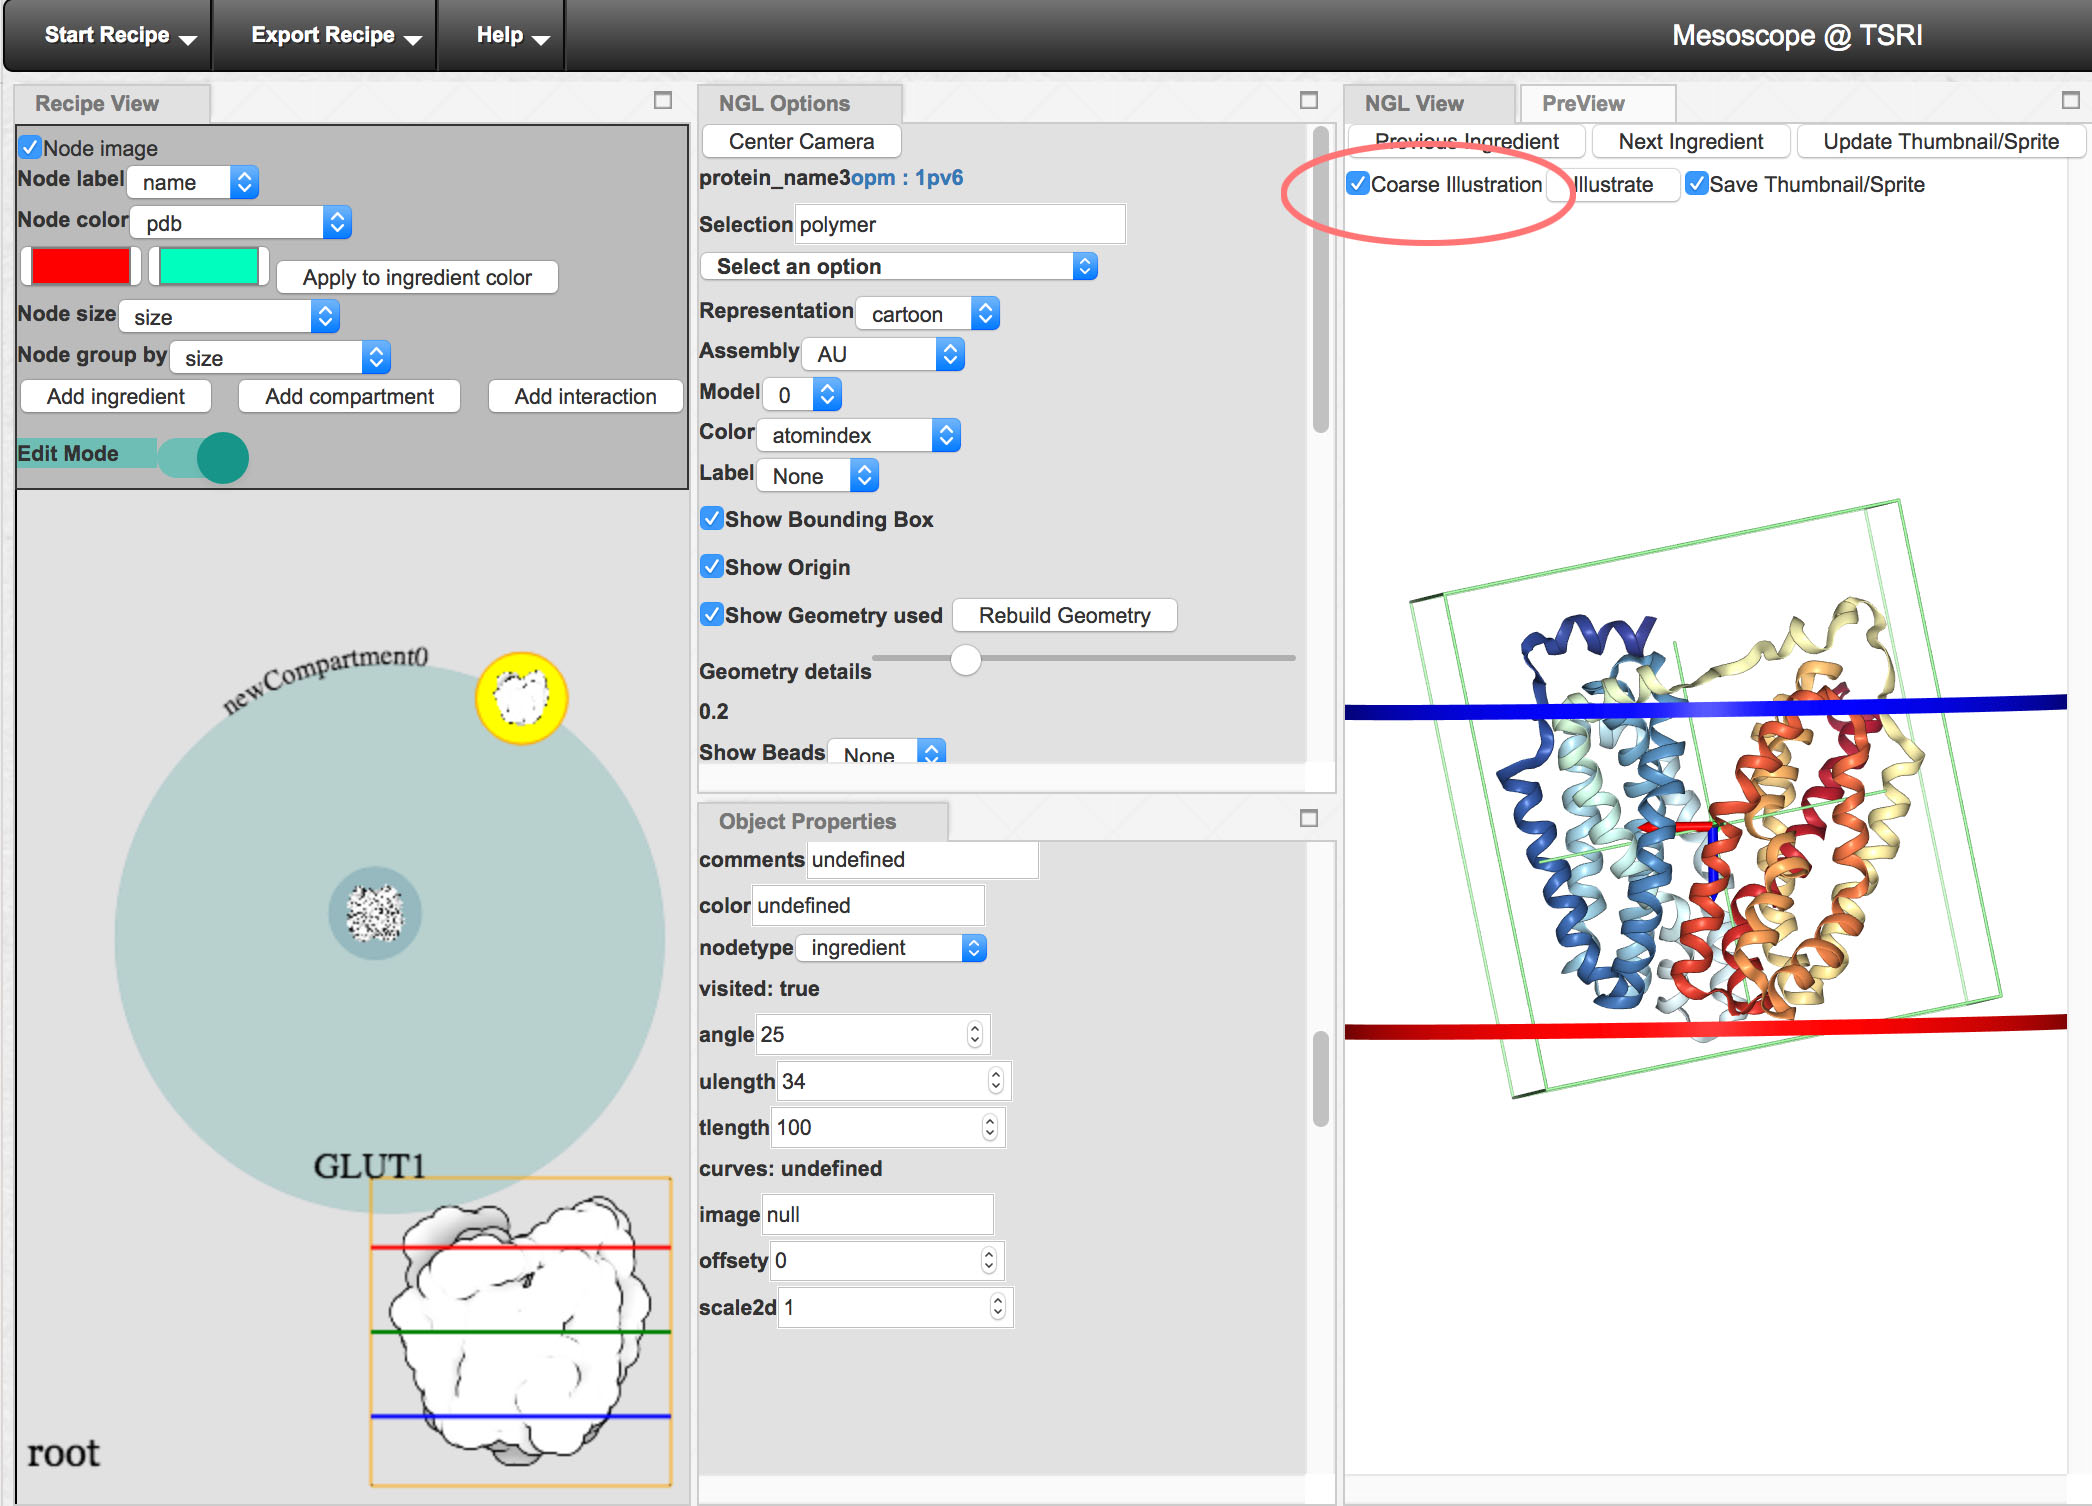Maximize the NGL Options panel

1308,100
